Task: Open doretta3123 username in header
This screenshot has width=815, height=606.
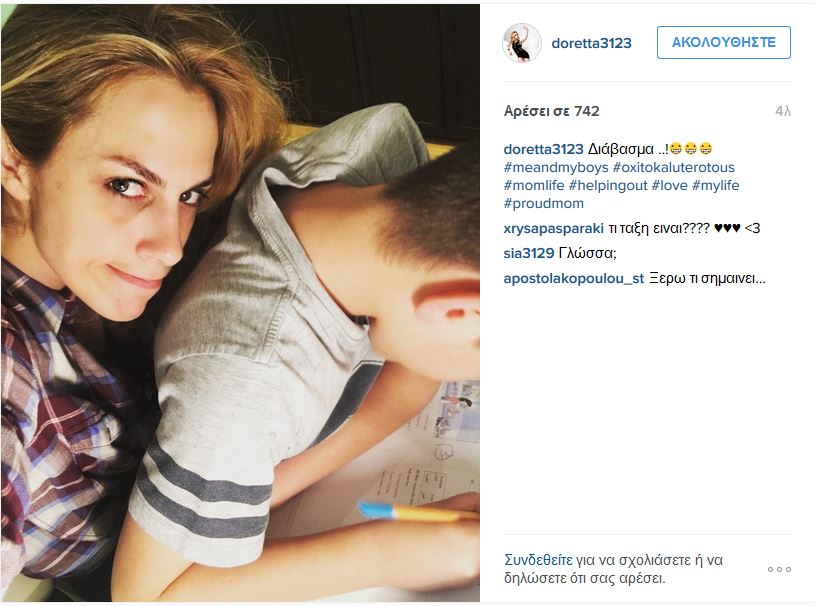Action: point(591,43)
